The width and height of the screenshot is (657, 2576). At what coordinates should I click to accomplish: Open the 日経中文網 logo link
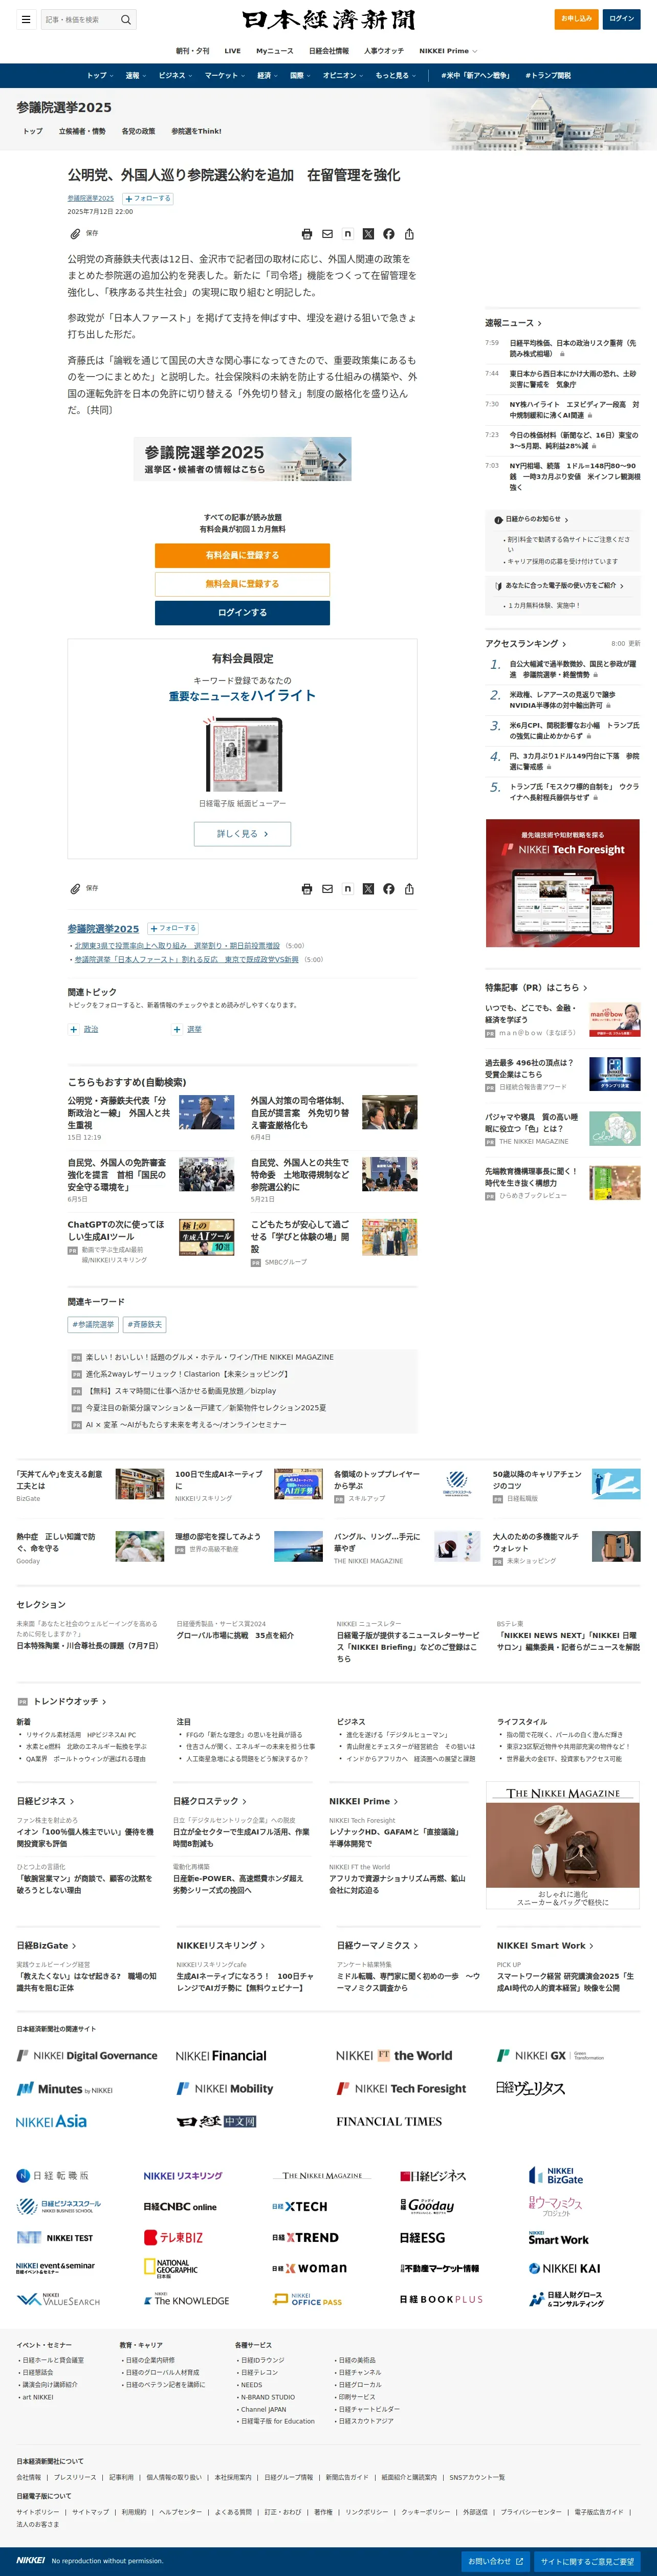pyautogui.click(x=216, y=2122)
